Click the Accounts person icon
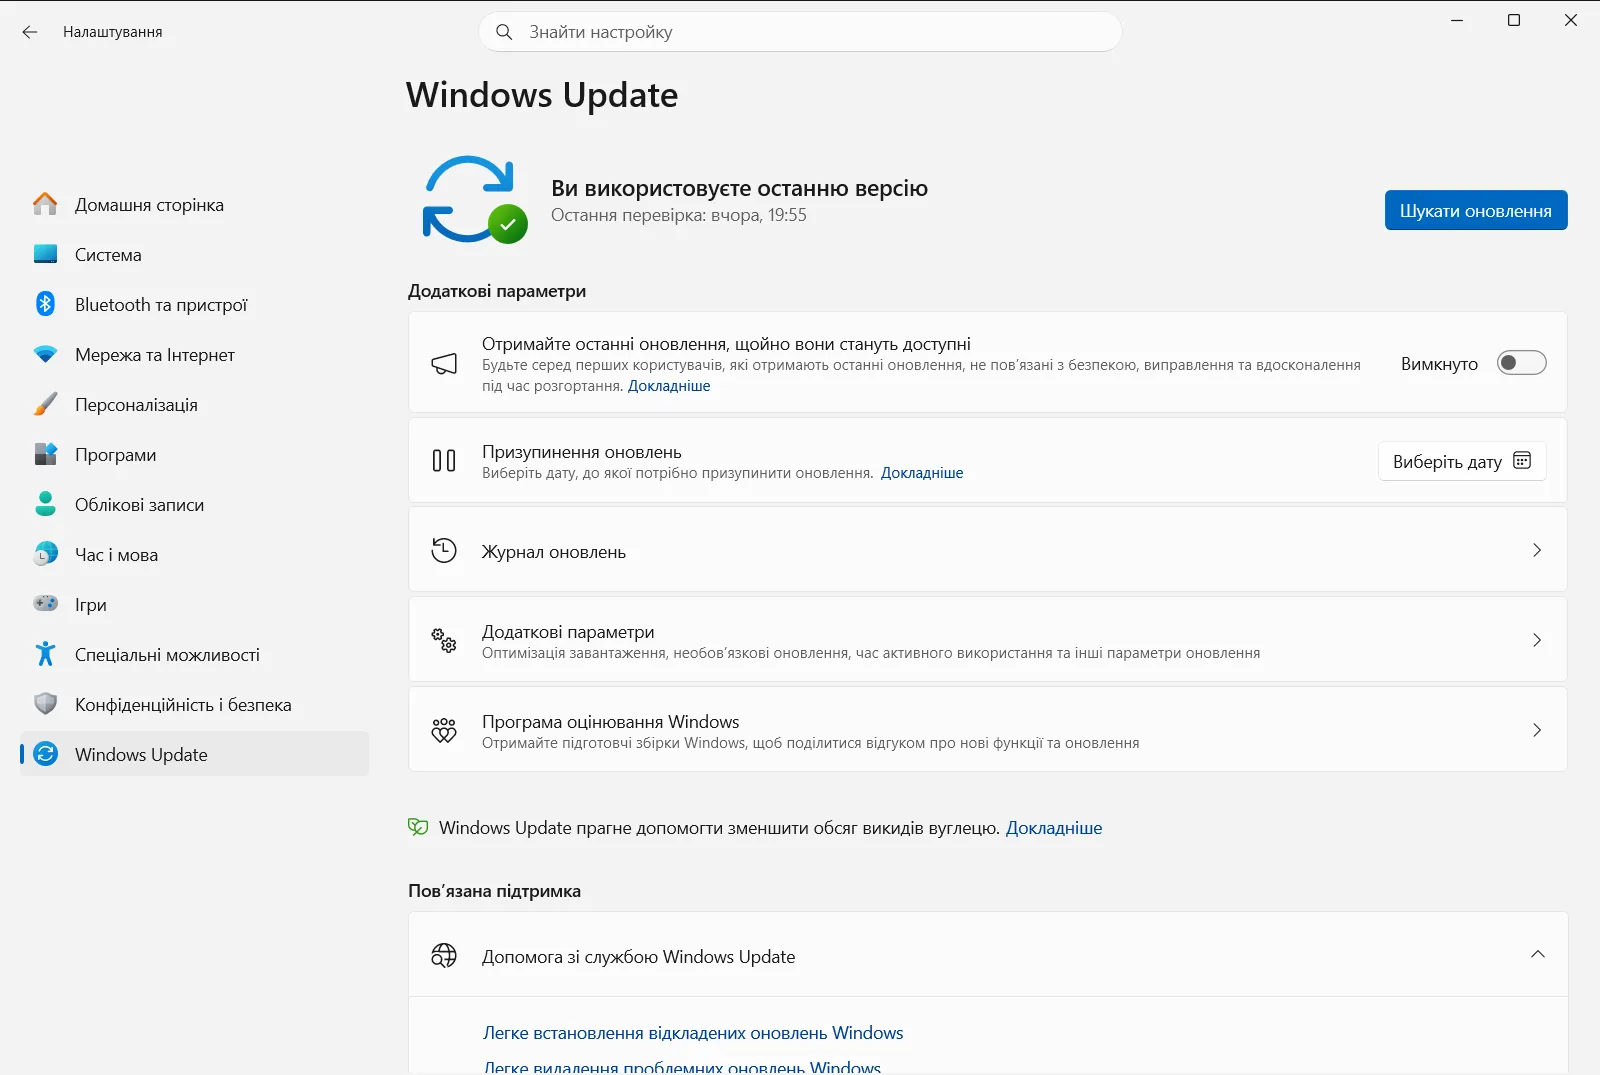 (x=45, y=504)
